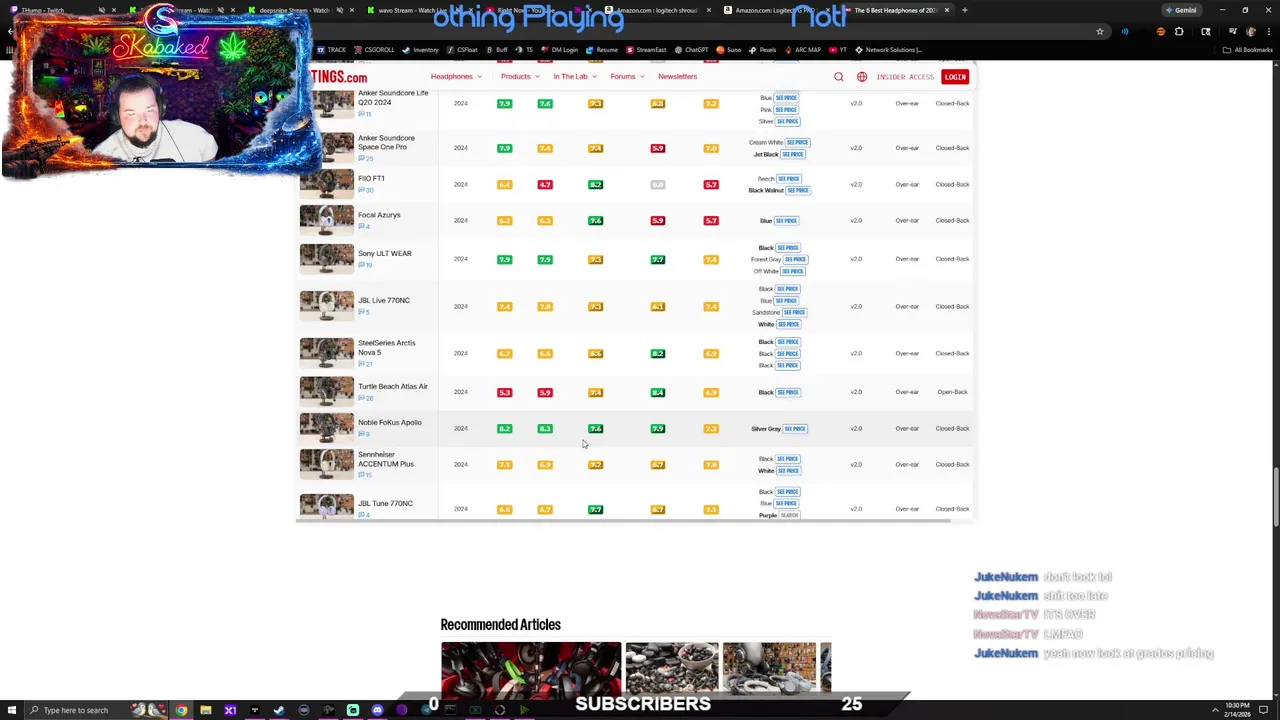The image size is (1280, 720).
Task: Open the Suno bookmark
Action: click(x=729, y=50)
